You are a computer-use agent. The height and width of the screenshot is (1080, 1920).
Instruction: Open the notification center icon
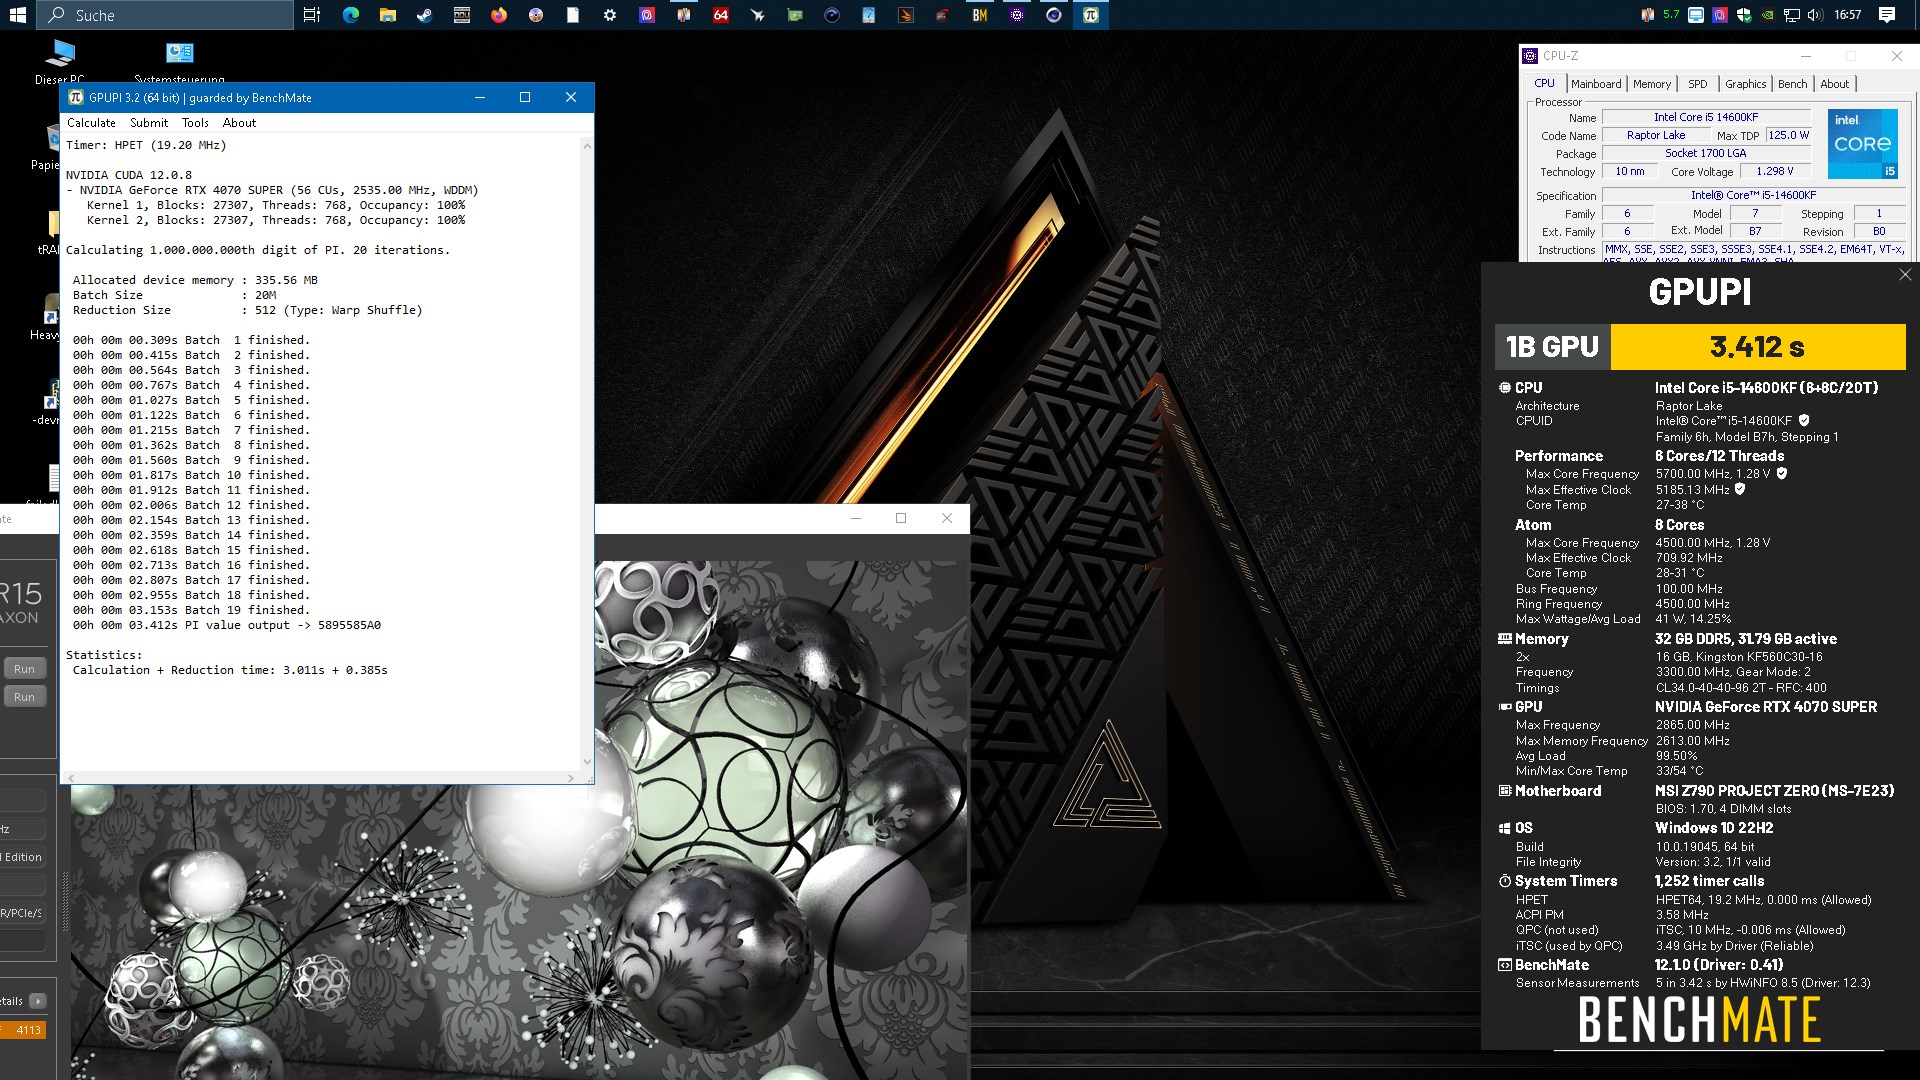(x=1886, y=15)
